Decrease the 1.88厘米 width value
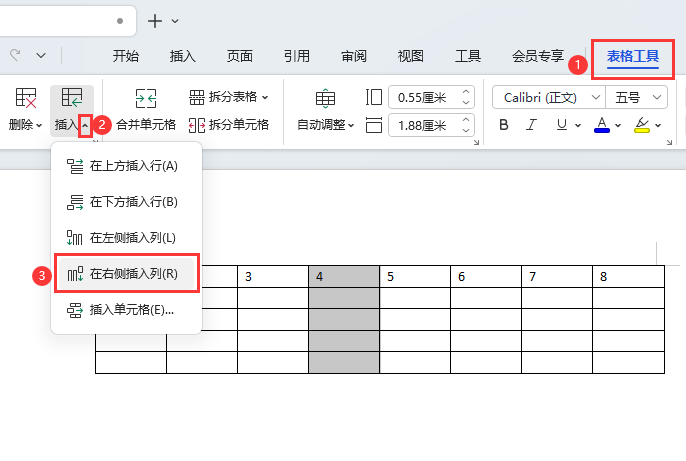 tap(466, 130)
